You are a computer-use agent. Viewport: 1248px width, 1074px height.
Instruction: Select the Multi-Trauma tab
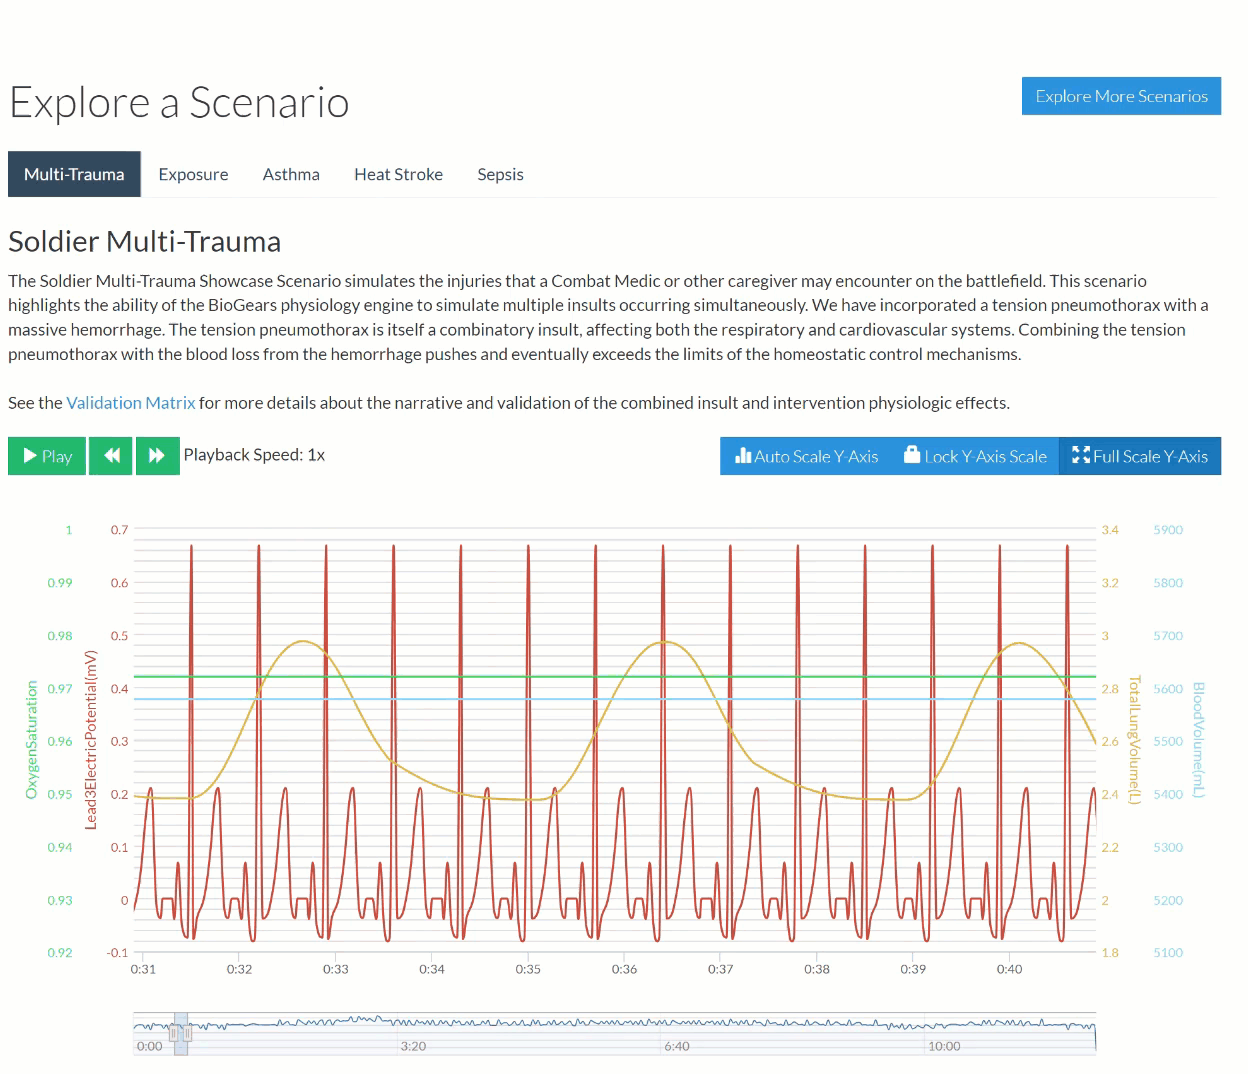(74, 174)
